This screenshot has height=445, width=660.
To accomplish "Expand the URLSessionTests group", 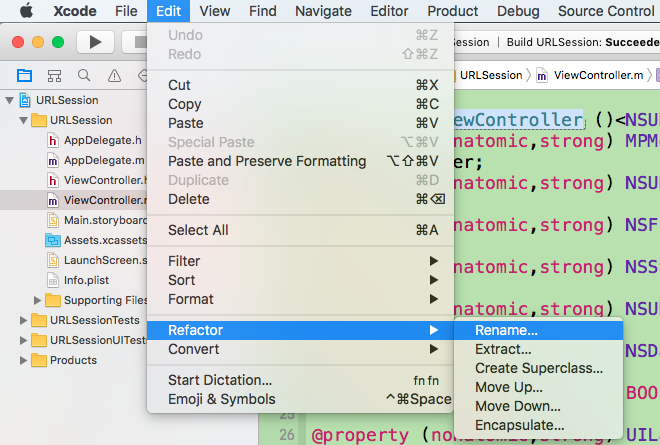I will tap(23, 320).
